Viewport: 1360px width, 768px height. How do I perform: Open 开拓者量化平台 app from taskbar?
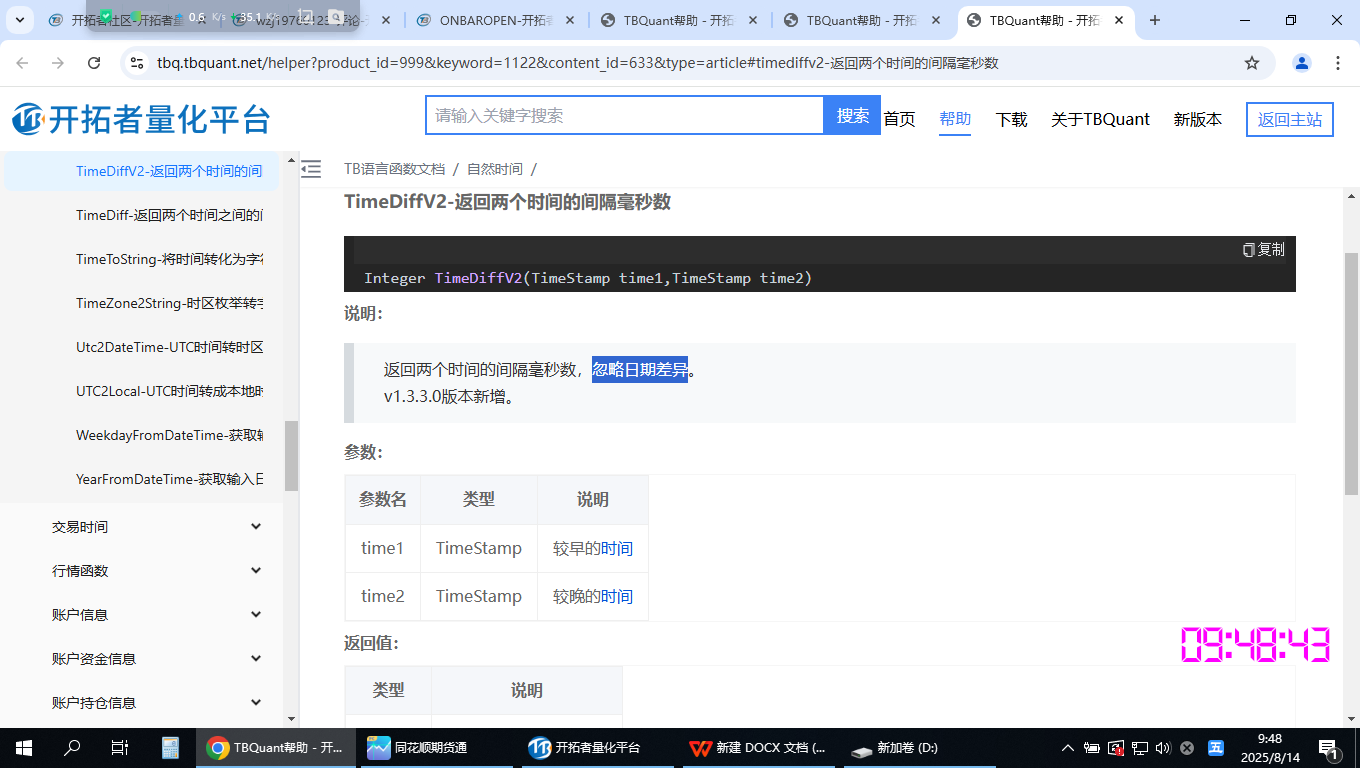[x=597, y=747]
